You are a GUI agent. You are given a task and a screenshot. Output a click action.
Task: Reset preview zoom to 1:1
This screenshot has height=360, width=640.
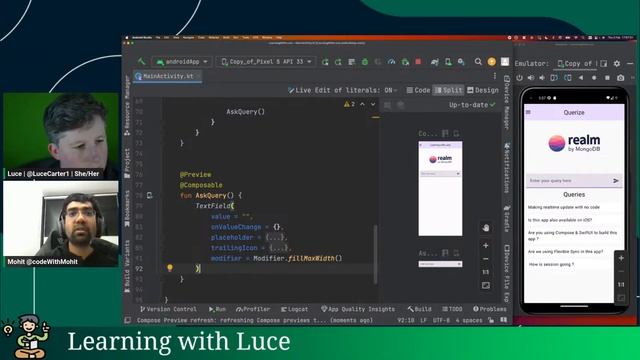pos(486,272)
